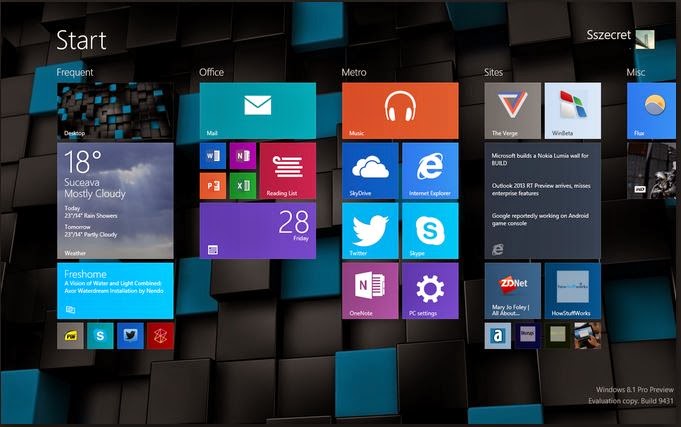Open the SkyDrive tile
681x427 pixels.
370,171
